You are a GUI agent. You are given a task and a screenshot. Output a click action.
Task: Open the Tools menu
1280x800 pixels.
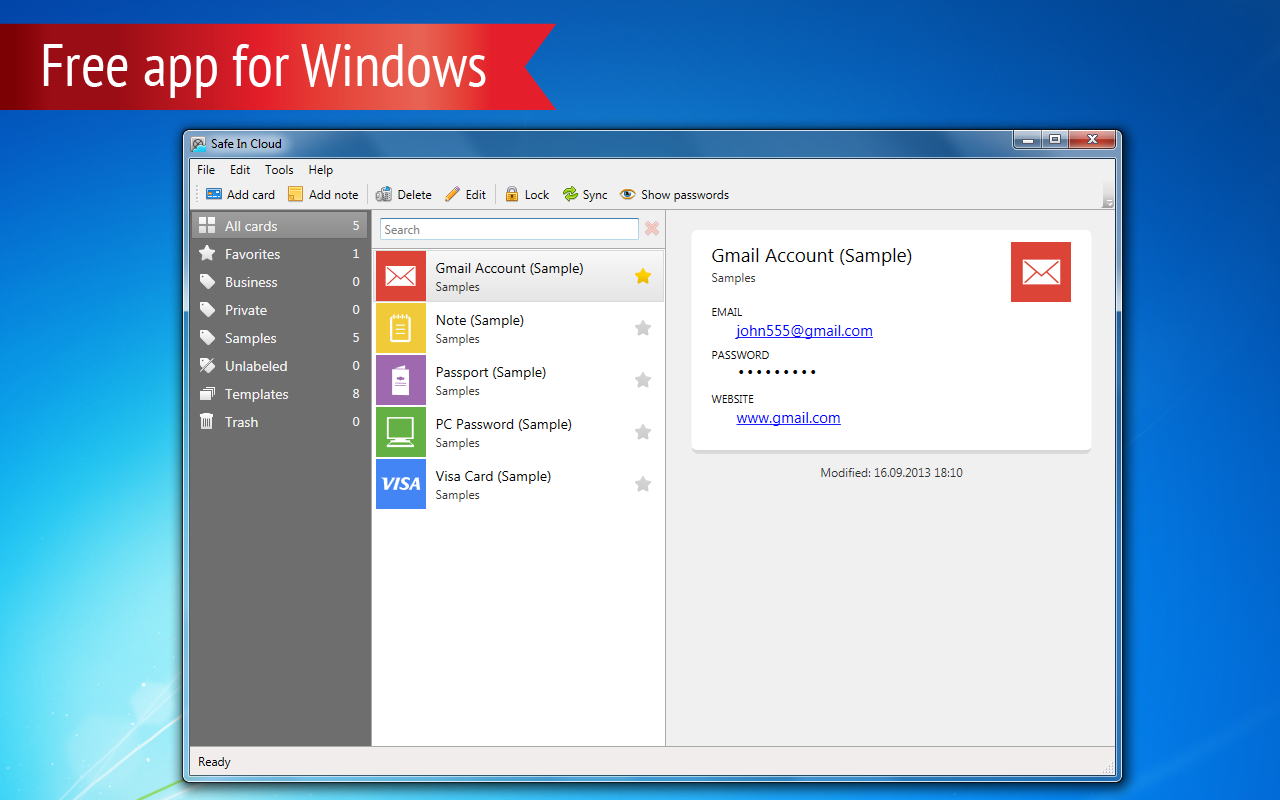(279, 169)
